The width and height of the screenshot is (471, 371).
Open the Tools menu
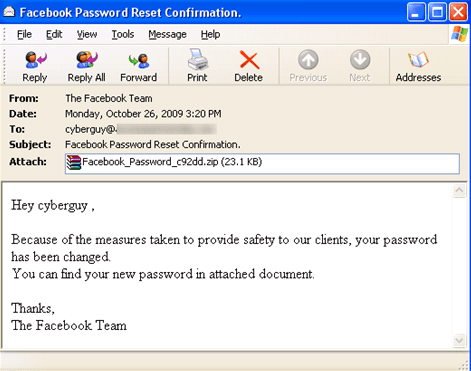point(123,34)
